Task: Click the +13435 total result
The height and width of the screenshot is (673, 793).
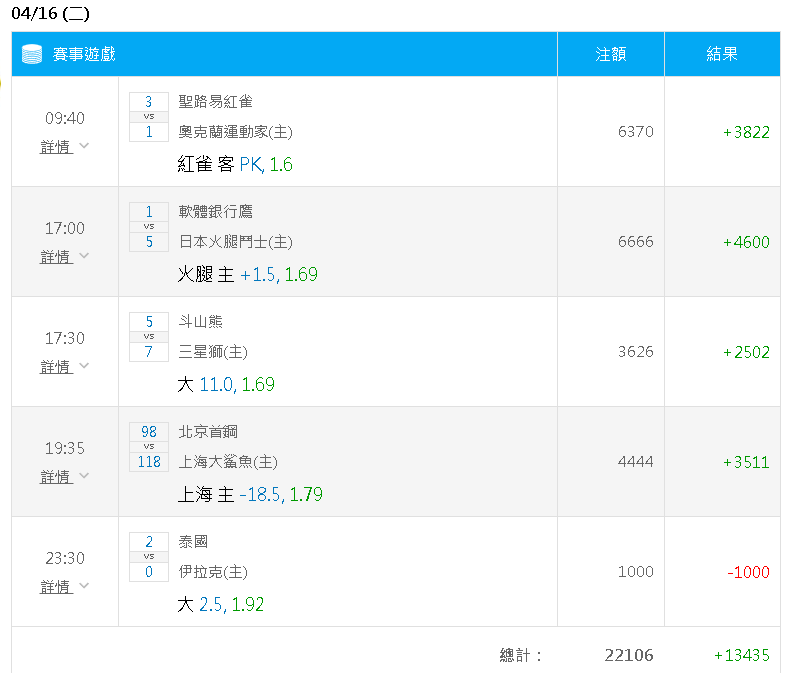Action: [x=741, y=655]
